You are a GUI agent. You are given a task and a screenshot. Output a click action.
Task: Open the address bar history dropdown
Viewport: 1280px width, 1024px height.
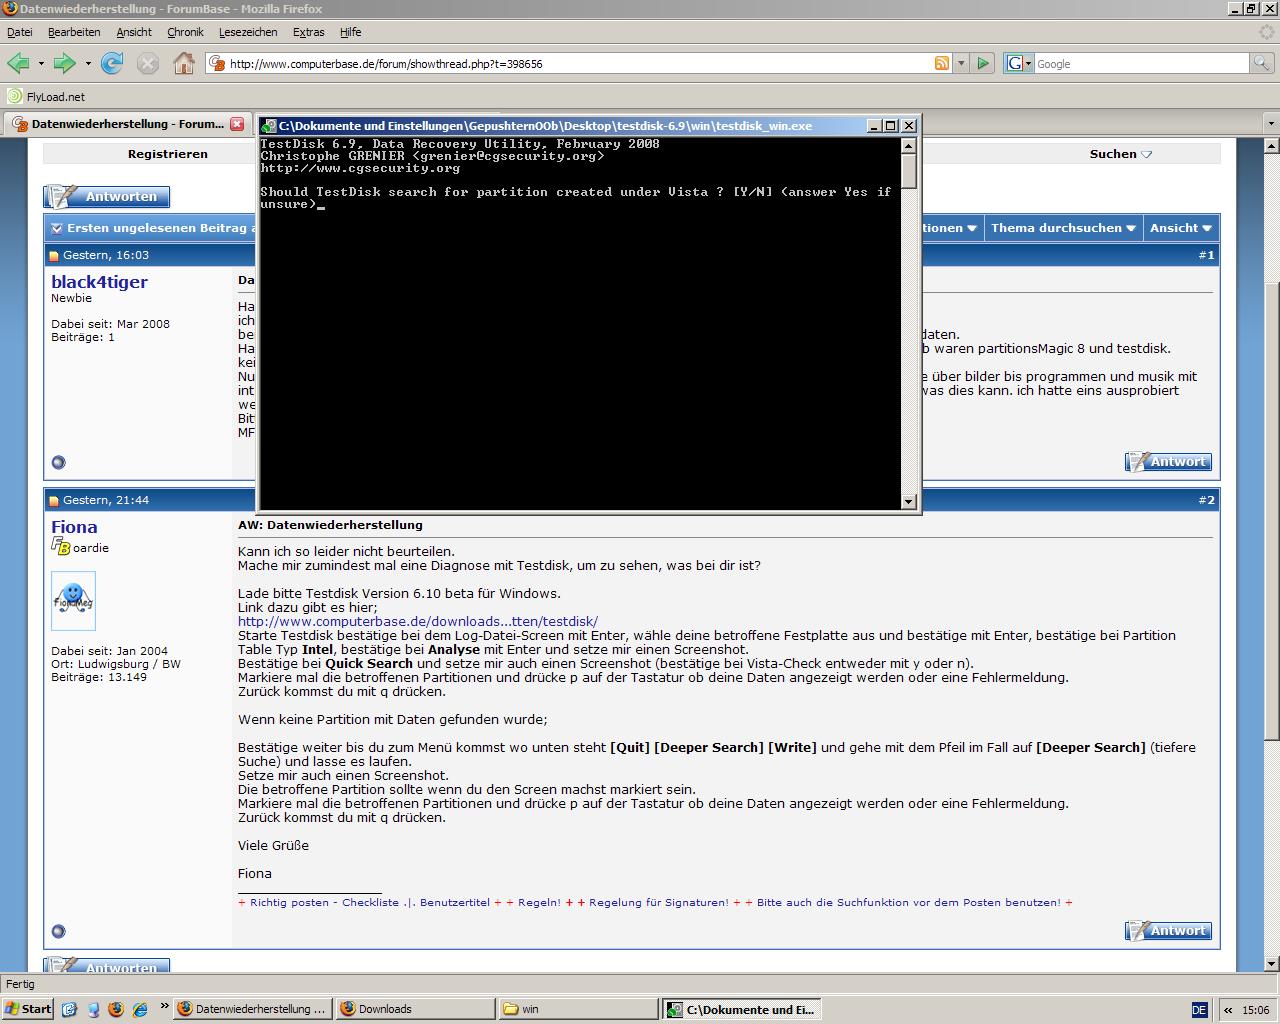point(961,63)
